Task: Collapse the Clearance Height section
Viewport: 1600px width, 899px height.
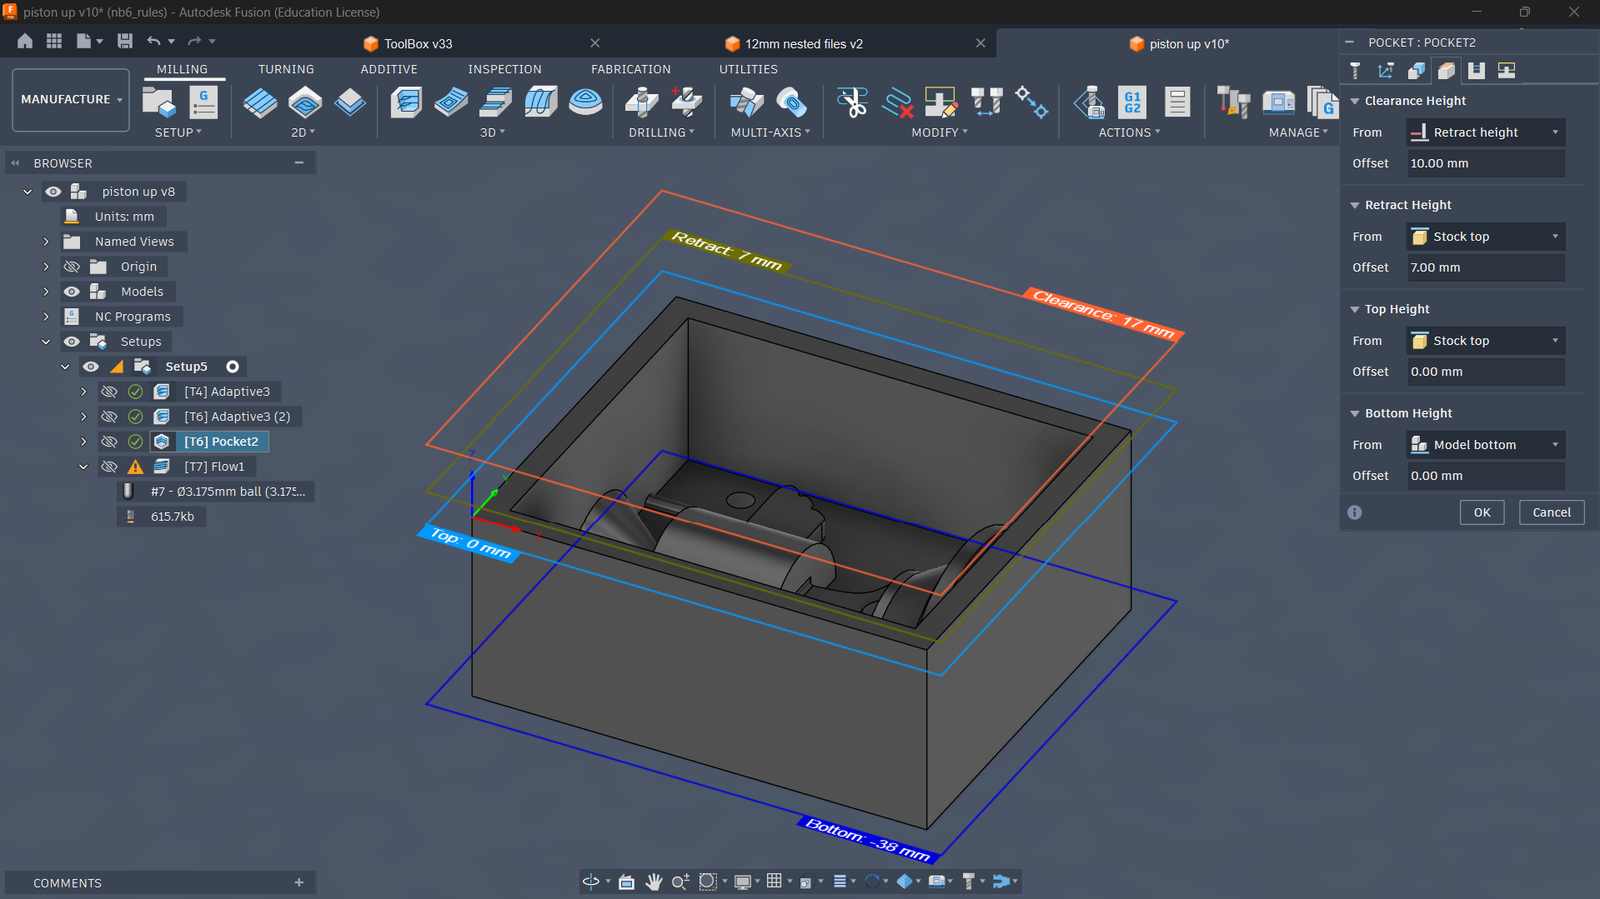Action: [x=1355, y=101]
